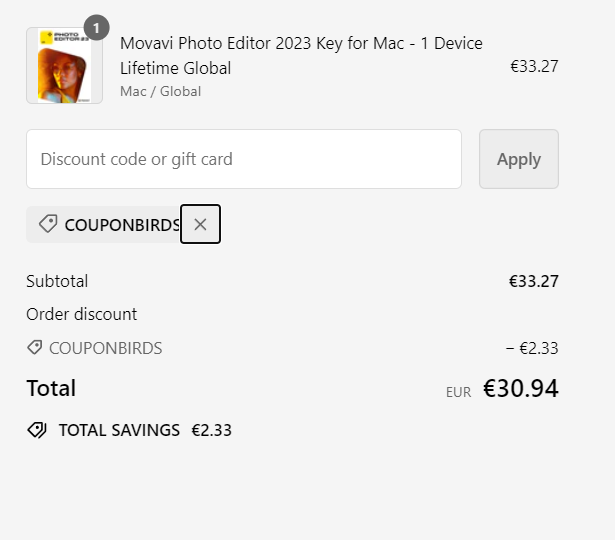Viewport: 615px width, 540px height.
Task: Click the COUPONBIRDS chip label
Action: [x=122, y=225]
